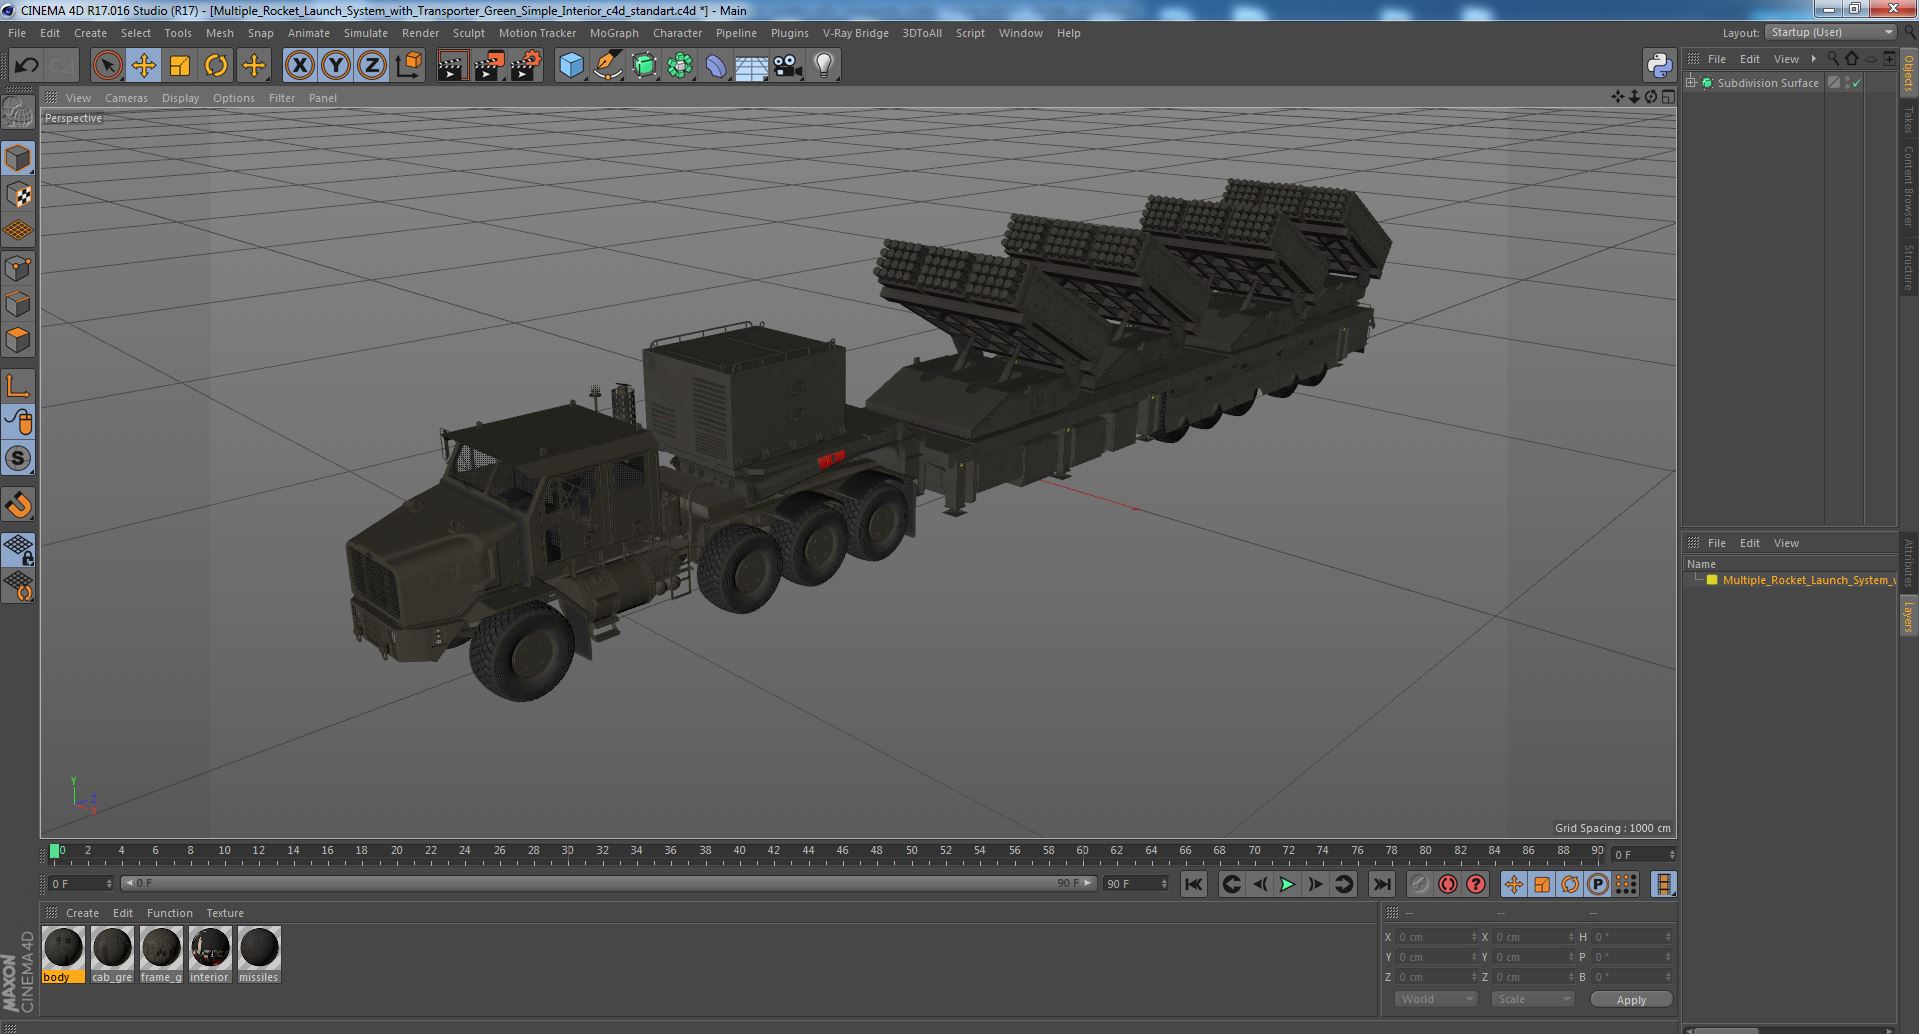Open the render settings icon
Image resolution: width=1919 pixels, height=1034 pixels.
pyautogui.click(x=526, y=66)
